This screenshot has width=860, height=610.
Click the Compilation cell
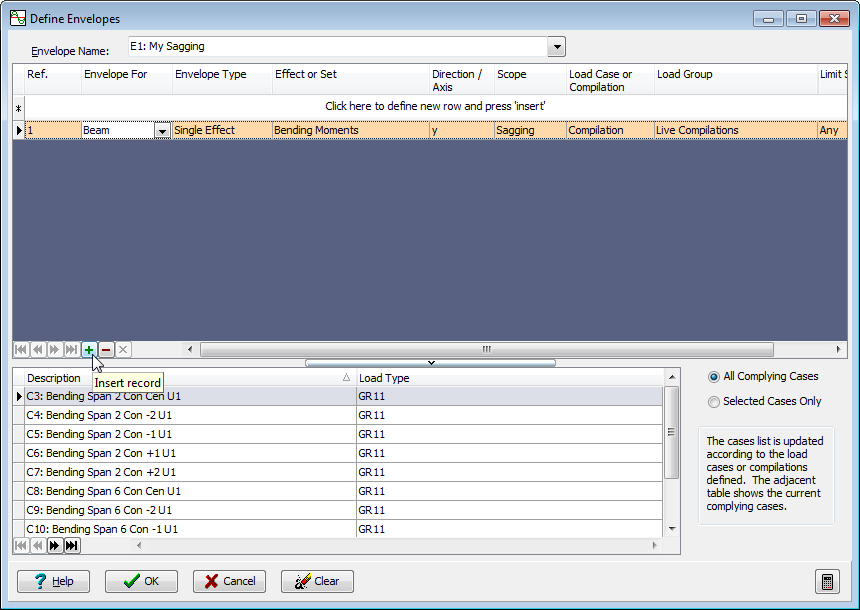(x=610, y=131)
